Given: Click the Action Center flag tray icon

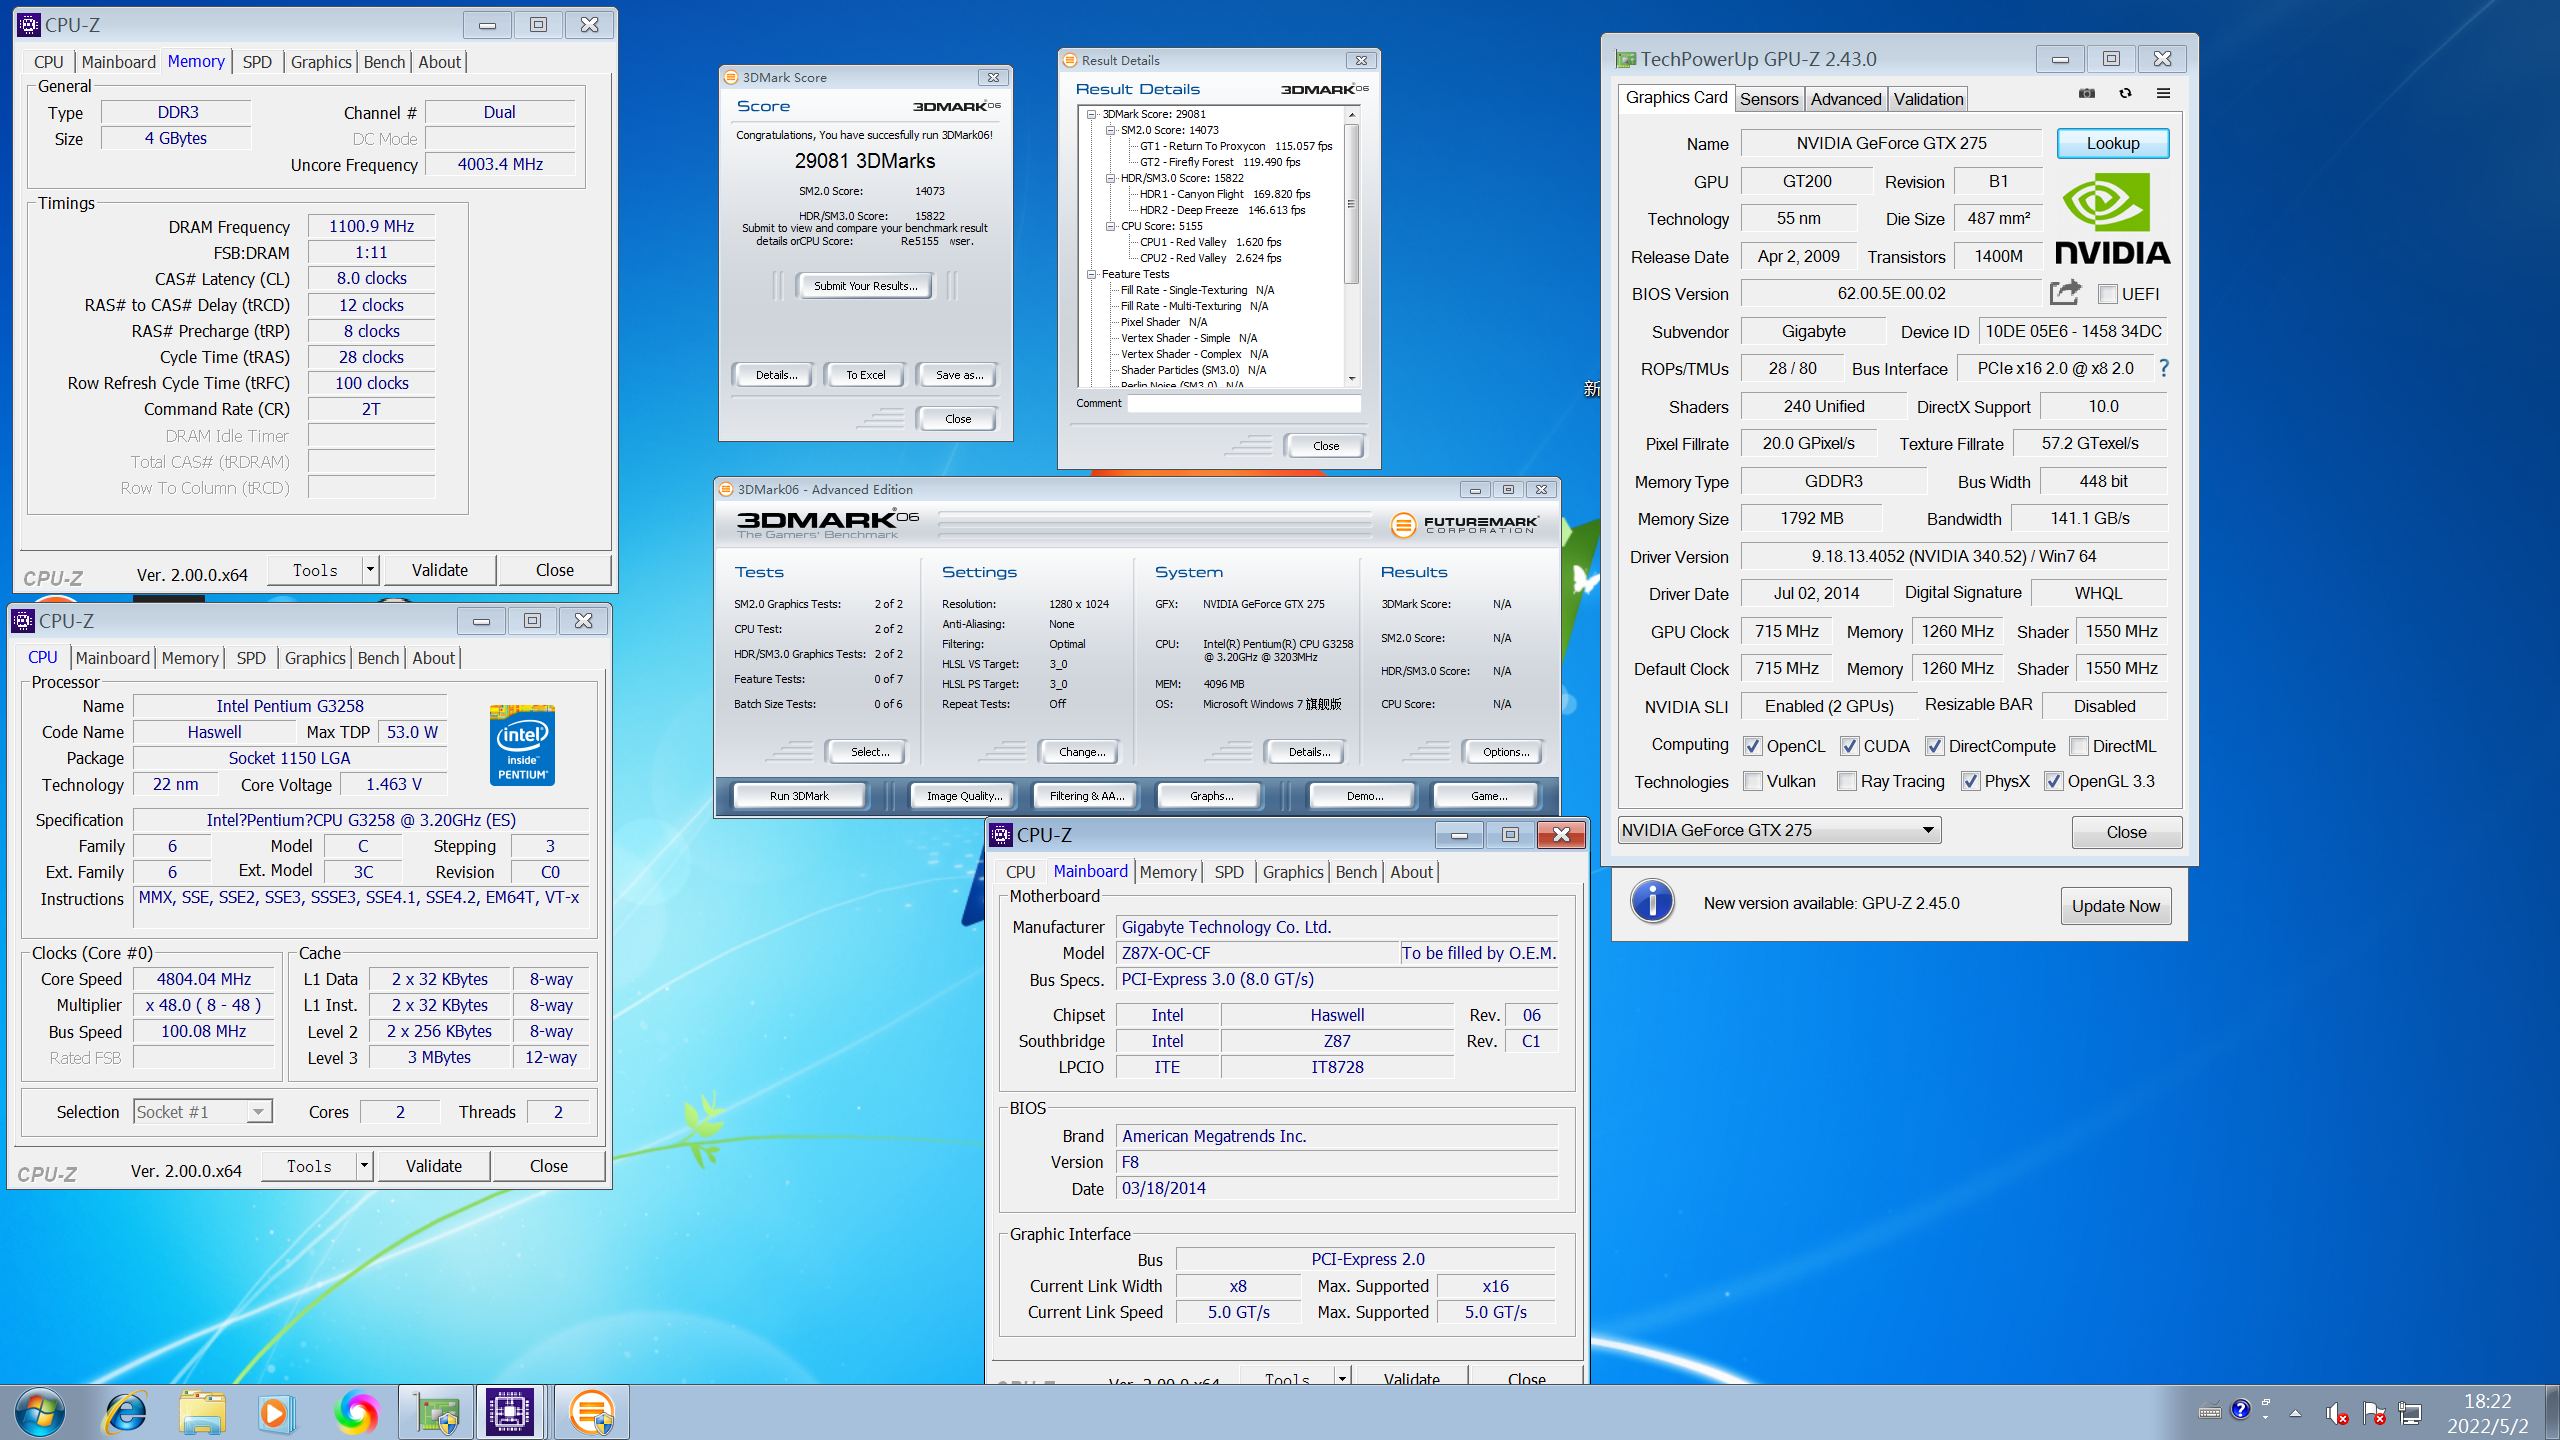Looking at the screenshot, I should (2374, 1413).
